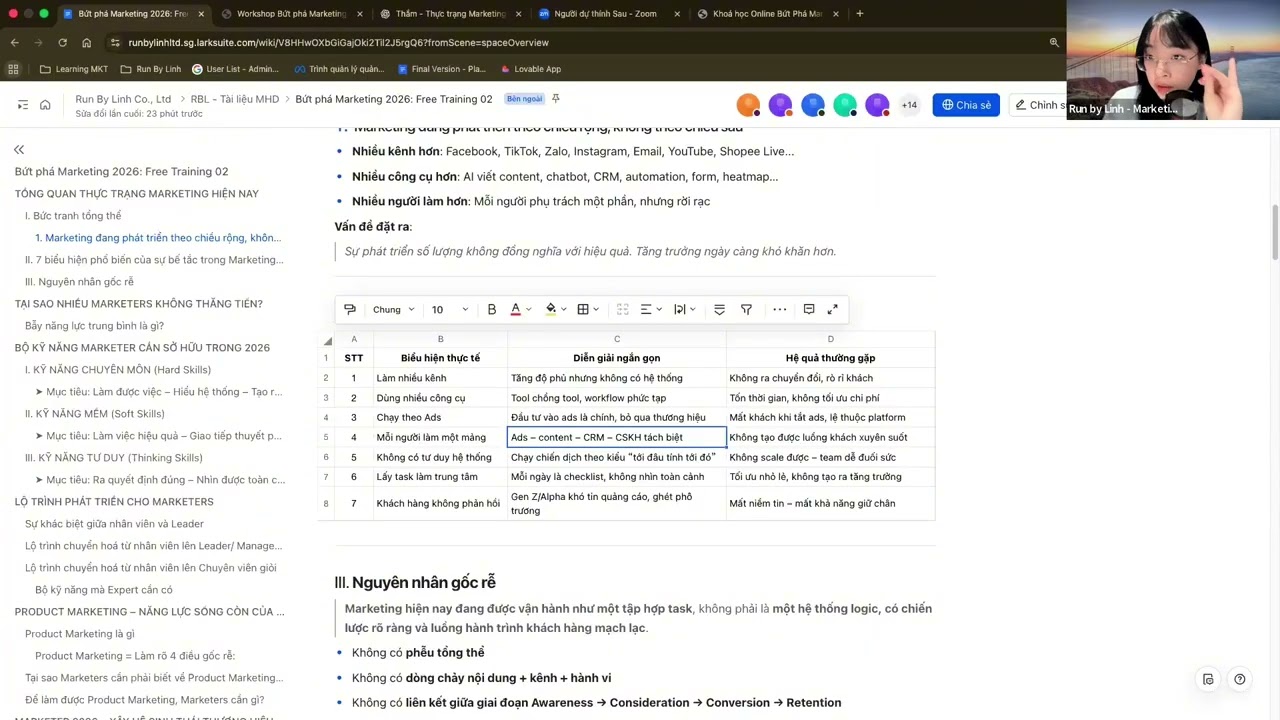View the +14 more collaborators badge
1280x720 pixels.
pos(909,105)
